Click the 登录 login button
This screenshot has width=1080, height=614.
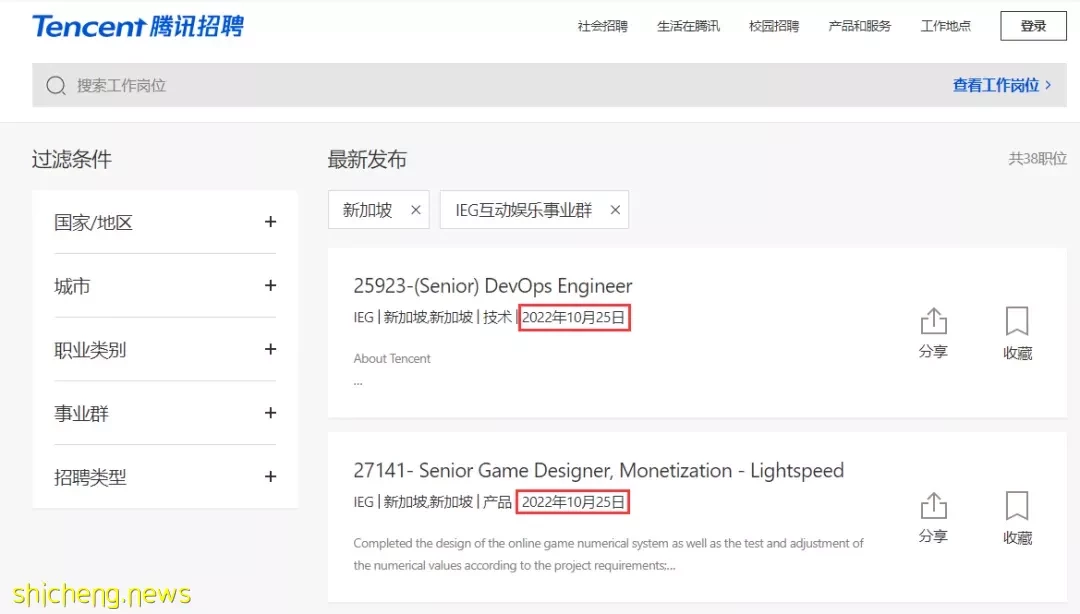1033,26
